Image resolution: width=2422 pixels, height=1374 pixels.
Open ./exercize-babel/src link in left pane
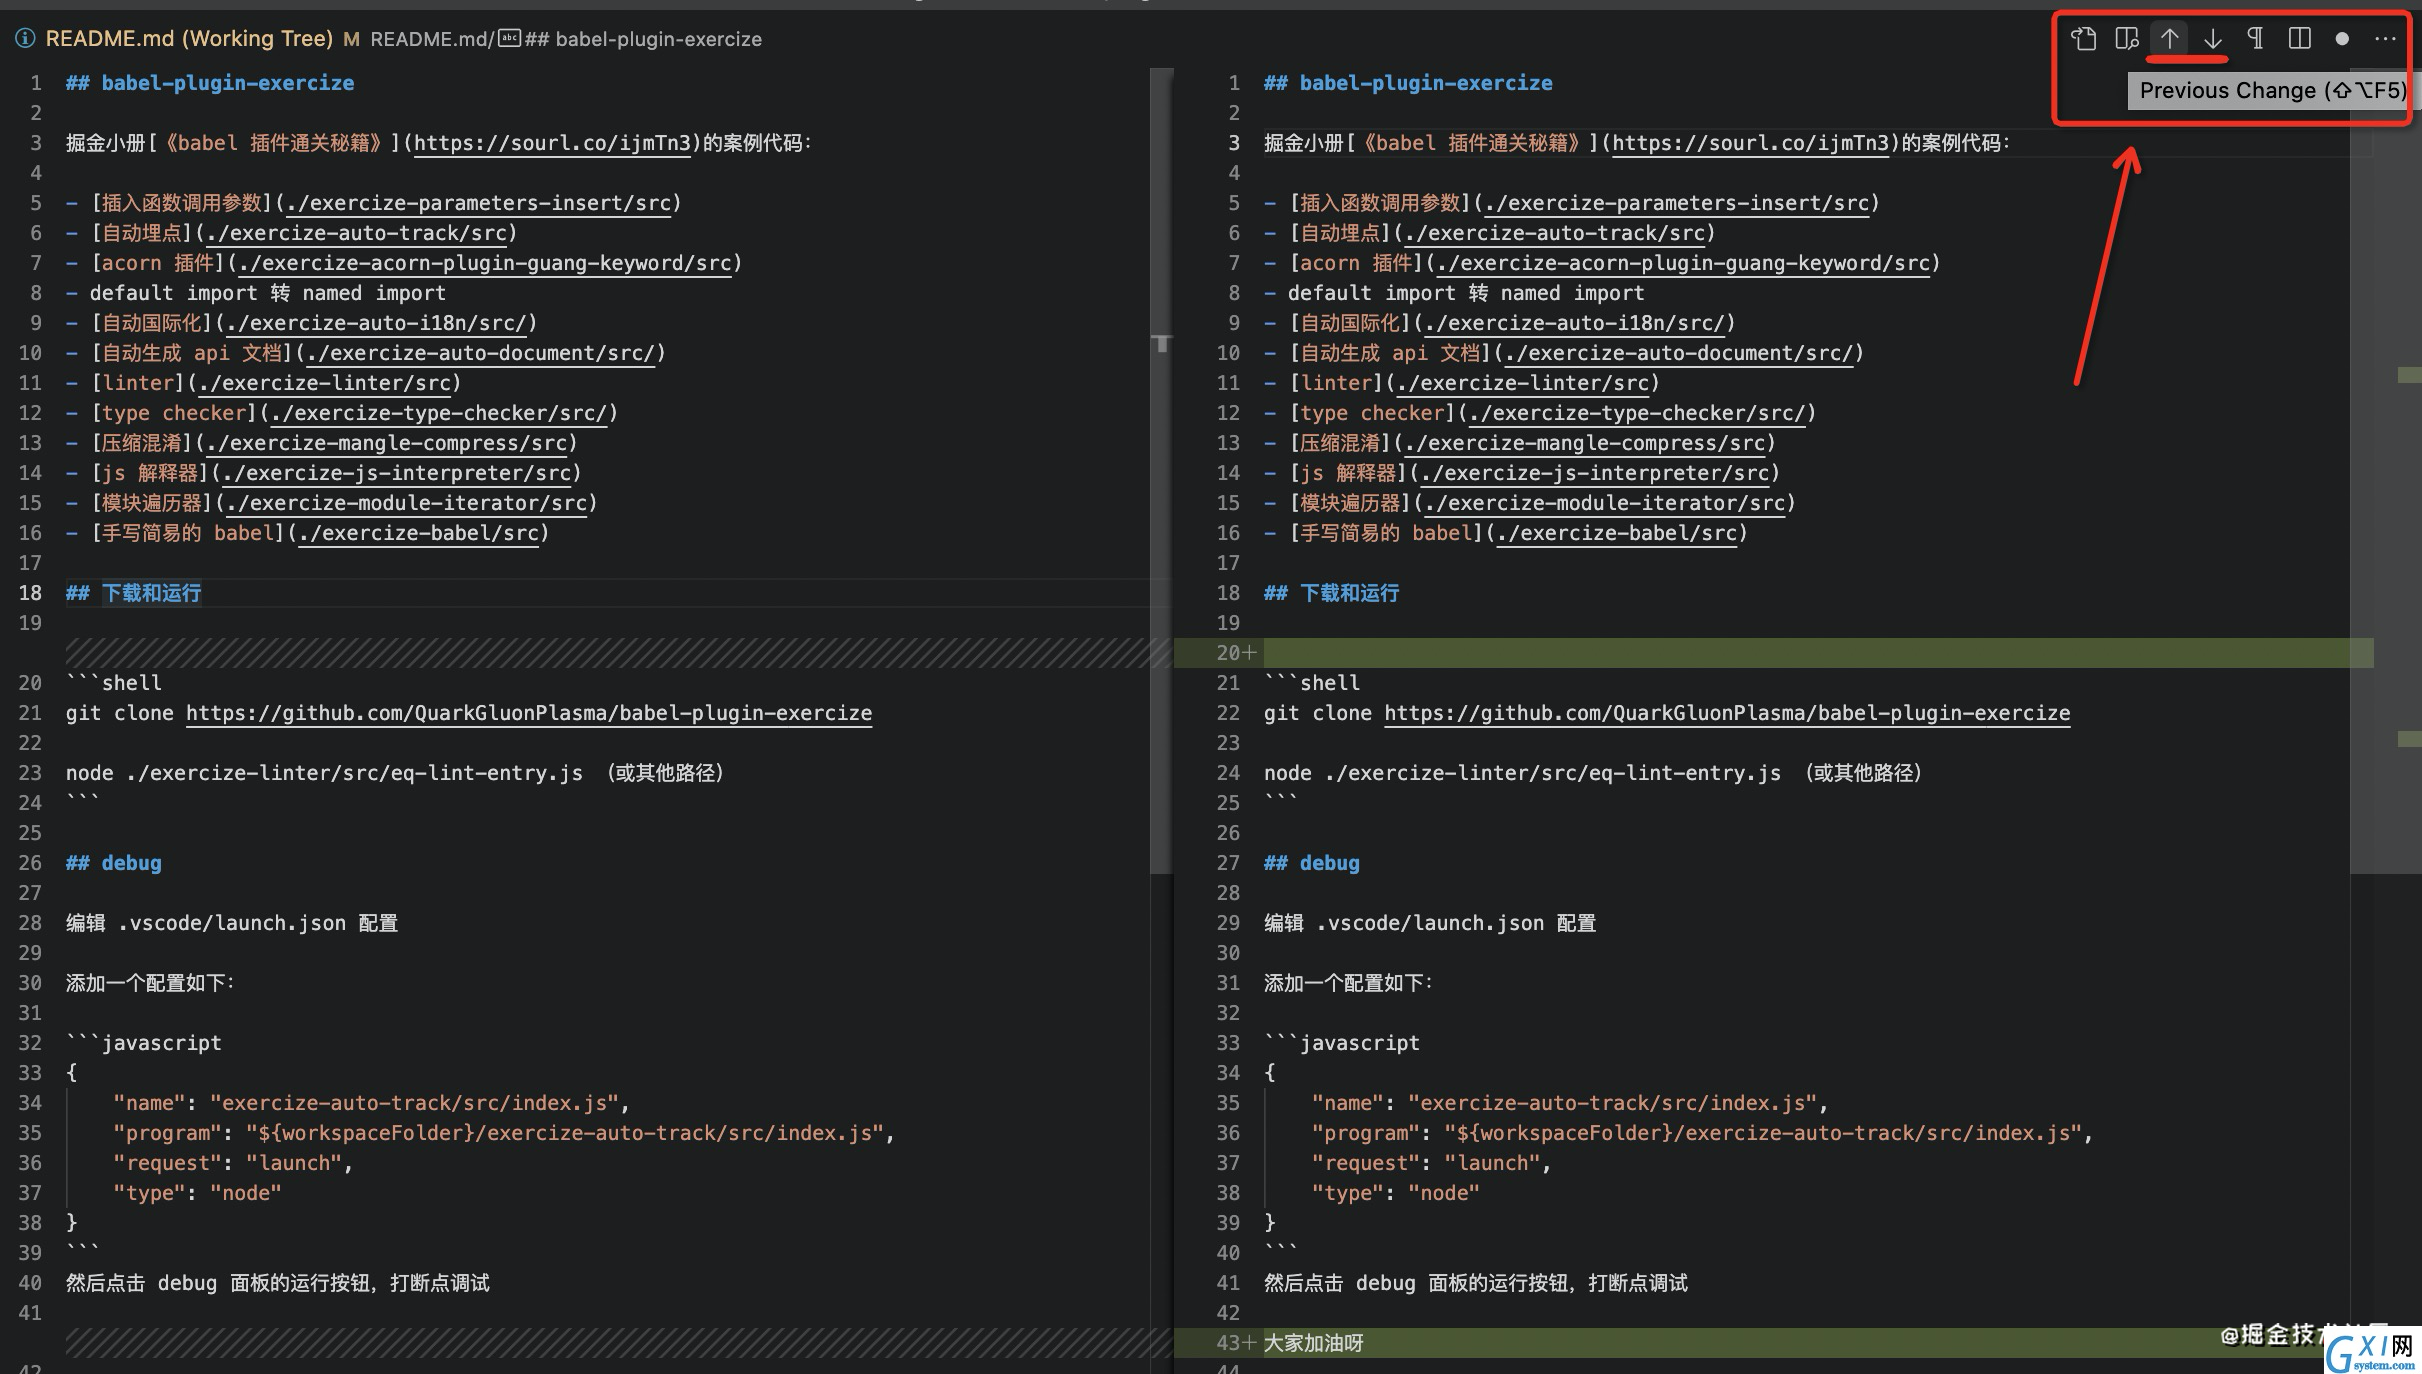419,533
